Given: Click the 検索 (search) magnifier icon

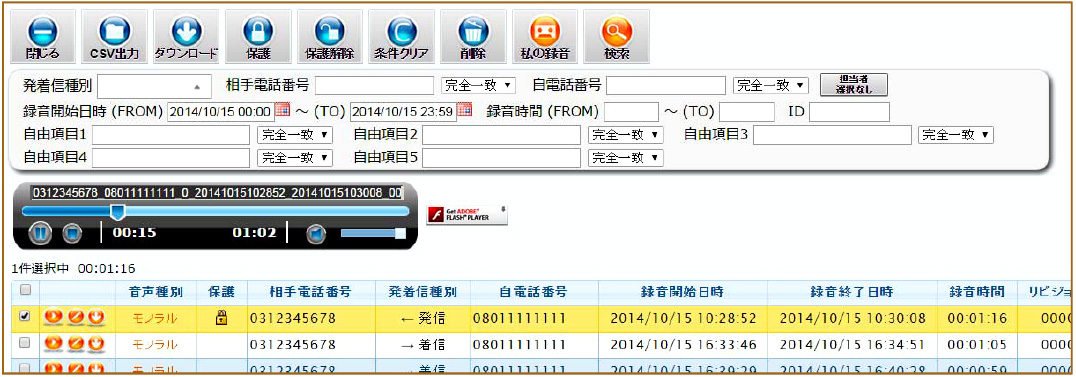Looking at the screenshot, I should [616, 37].
